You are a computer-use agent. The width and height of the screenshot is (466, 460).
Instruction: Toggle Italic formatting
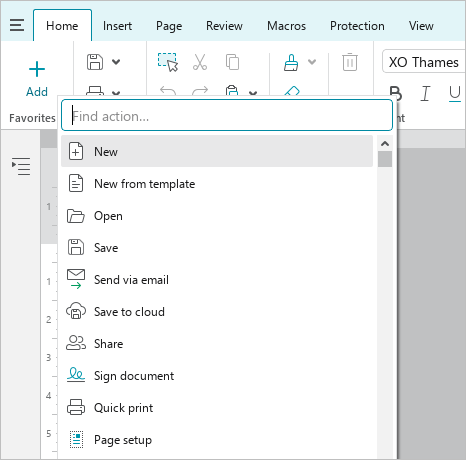point(425,93)
